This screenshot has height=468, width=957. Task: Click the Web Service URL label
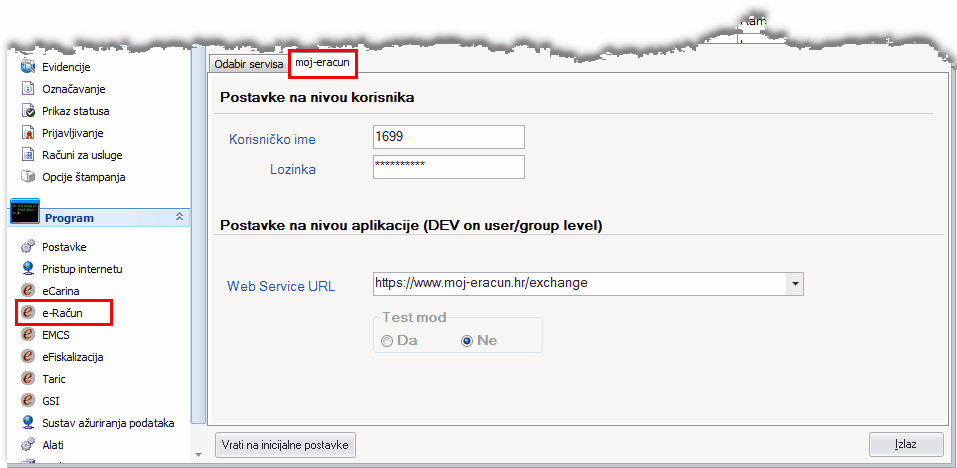[x=281, y=286]
